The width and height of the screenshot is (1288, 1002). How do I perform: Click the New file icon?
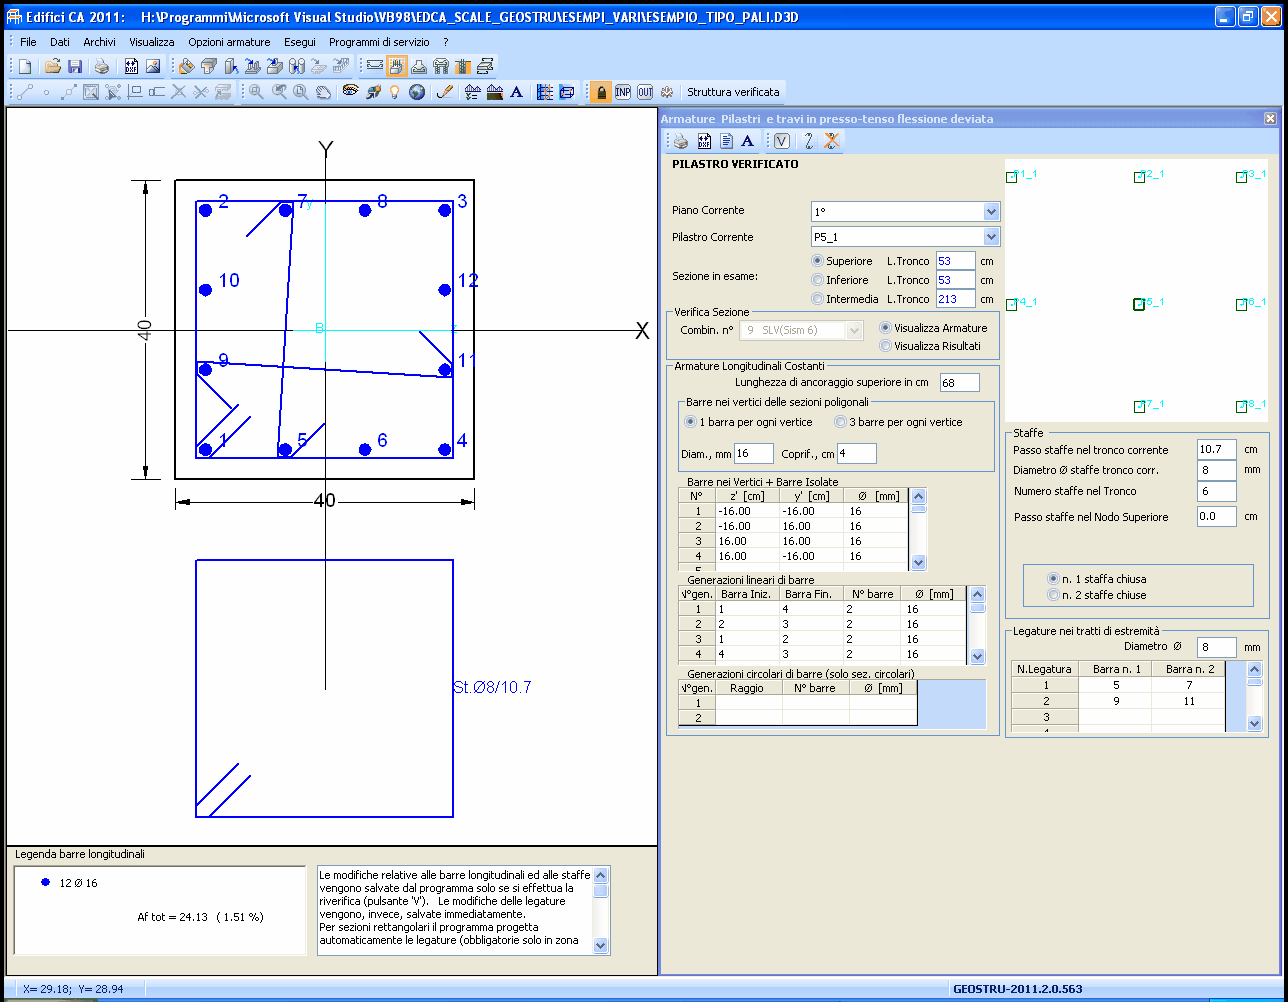click(24, 67)
